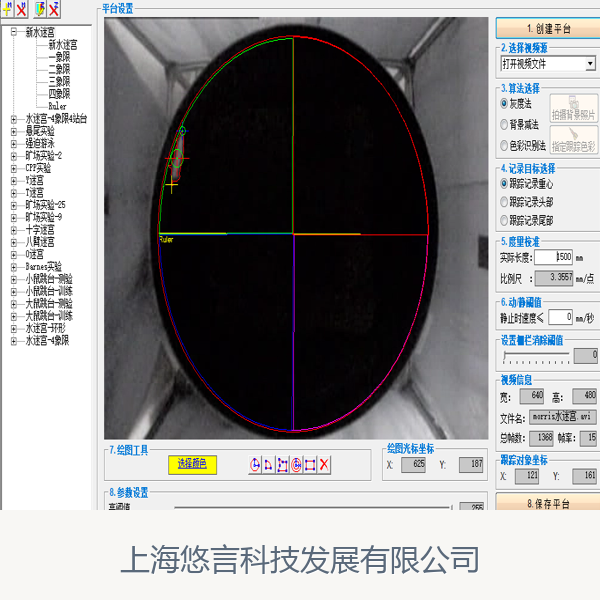This screenshot has height=600, width=600.
Task: Click the 文件名 field showing morris水迷宫.avi
Action: (562, 417)
